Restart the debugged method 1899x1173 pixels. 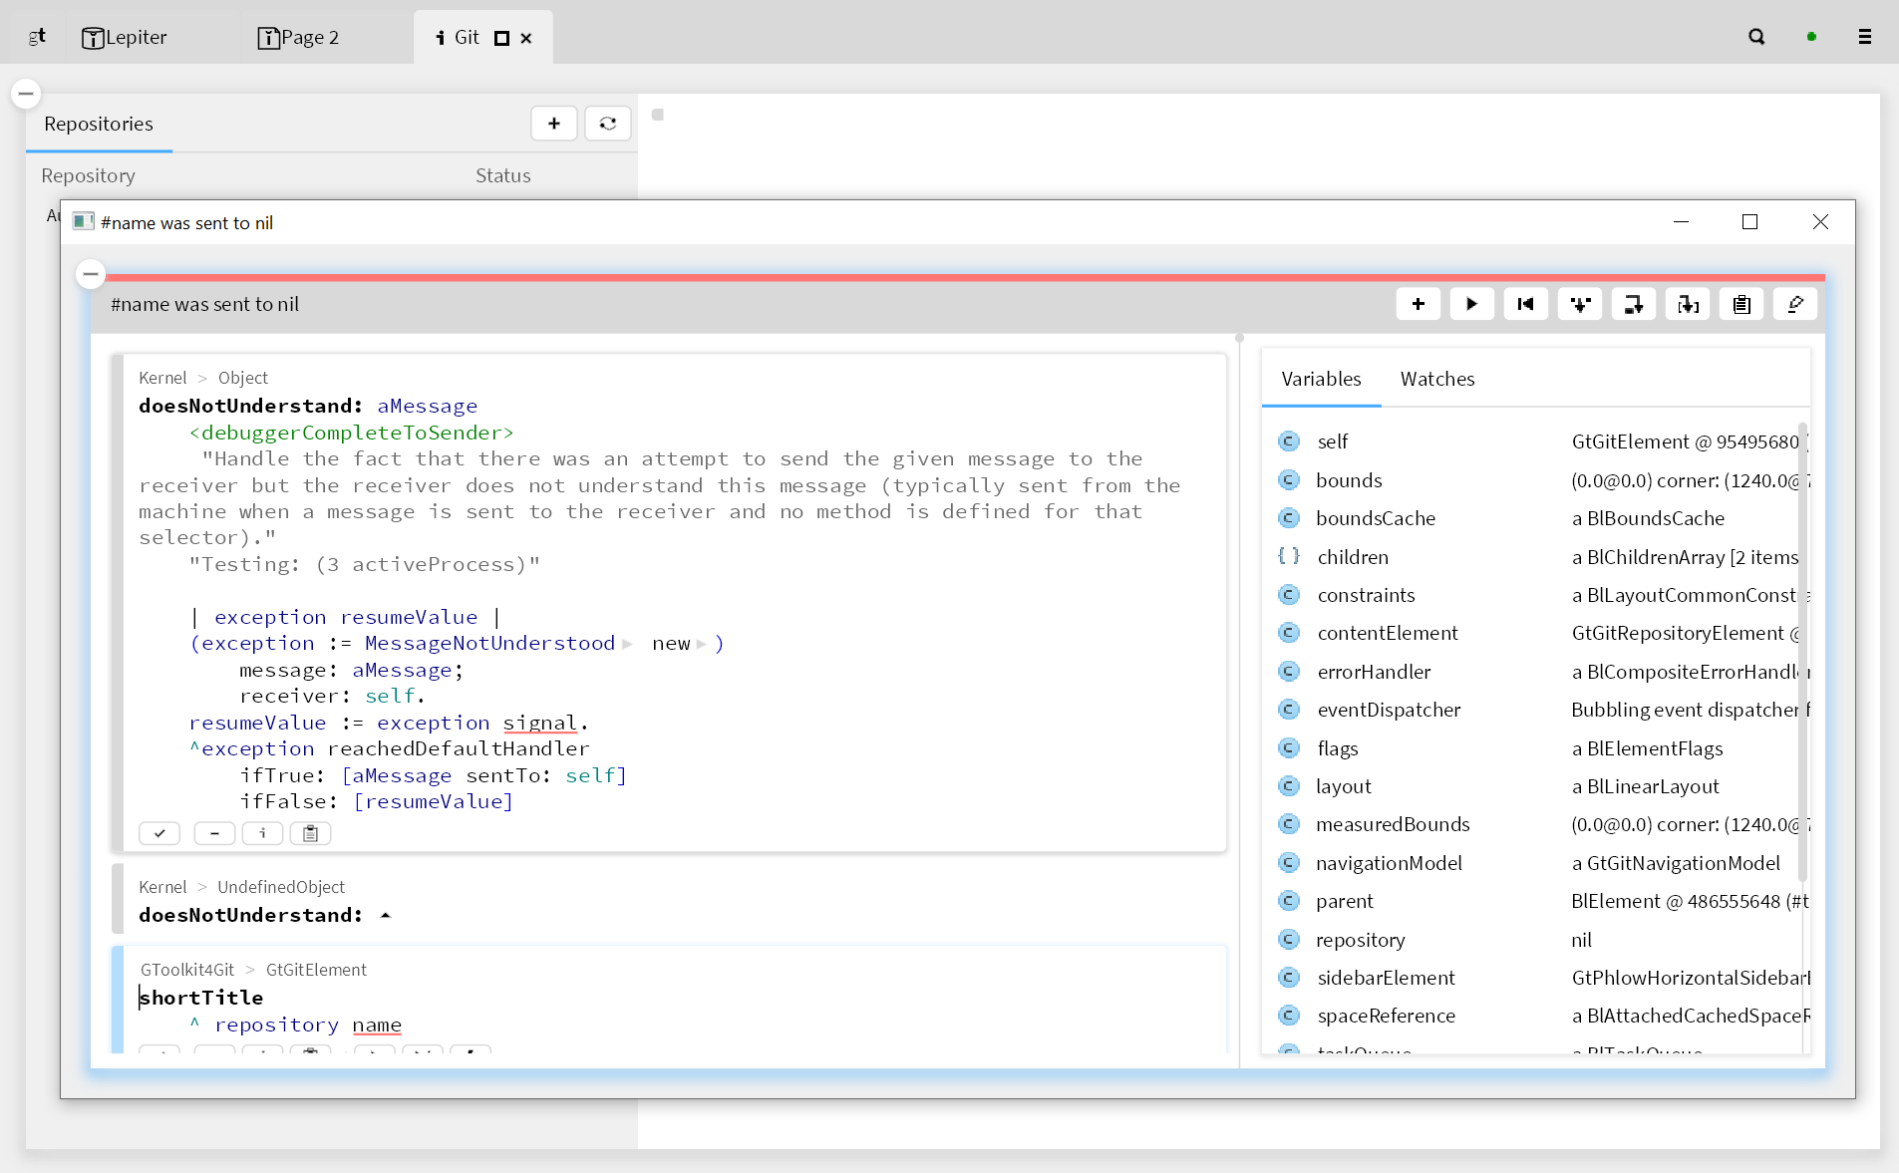coord(1525,304)
